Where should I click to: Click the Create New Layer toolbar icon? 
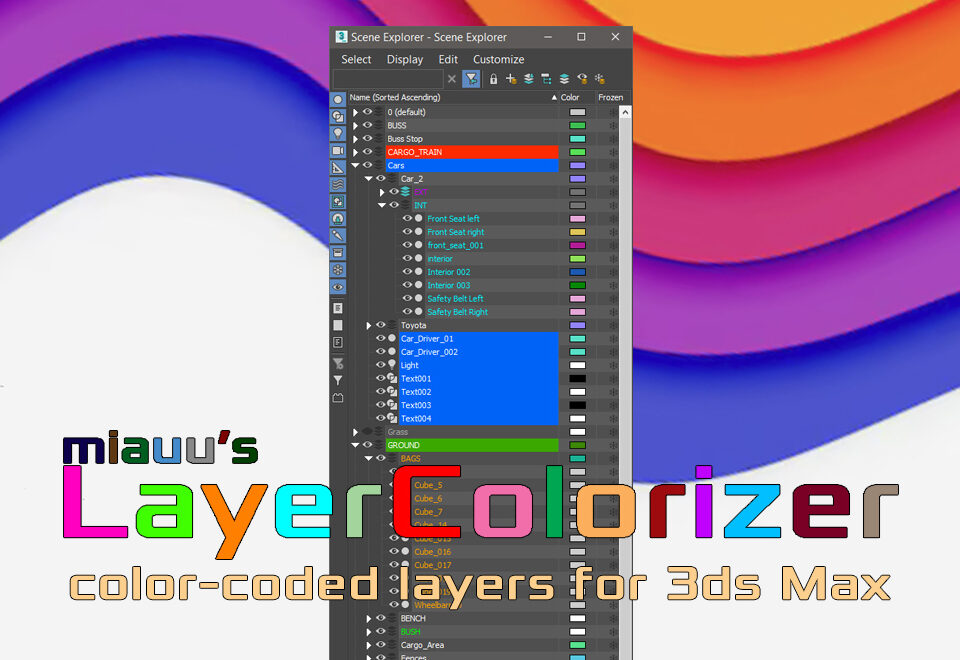[511, 79]
